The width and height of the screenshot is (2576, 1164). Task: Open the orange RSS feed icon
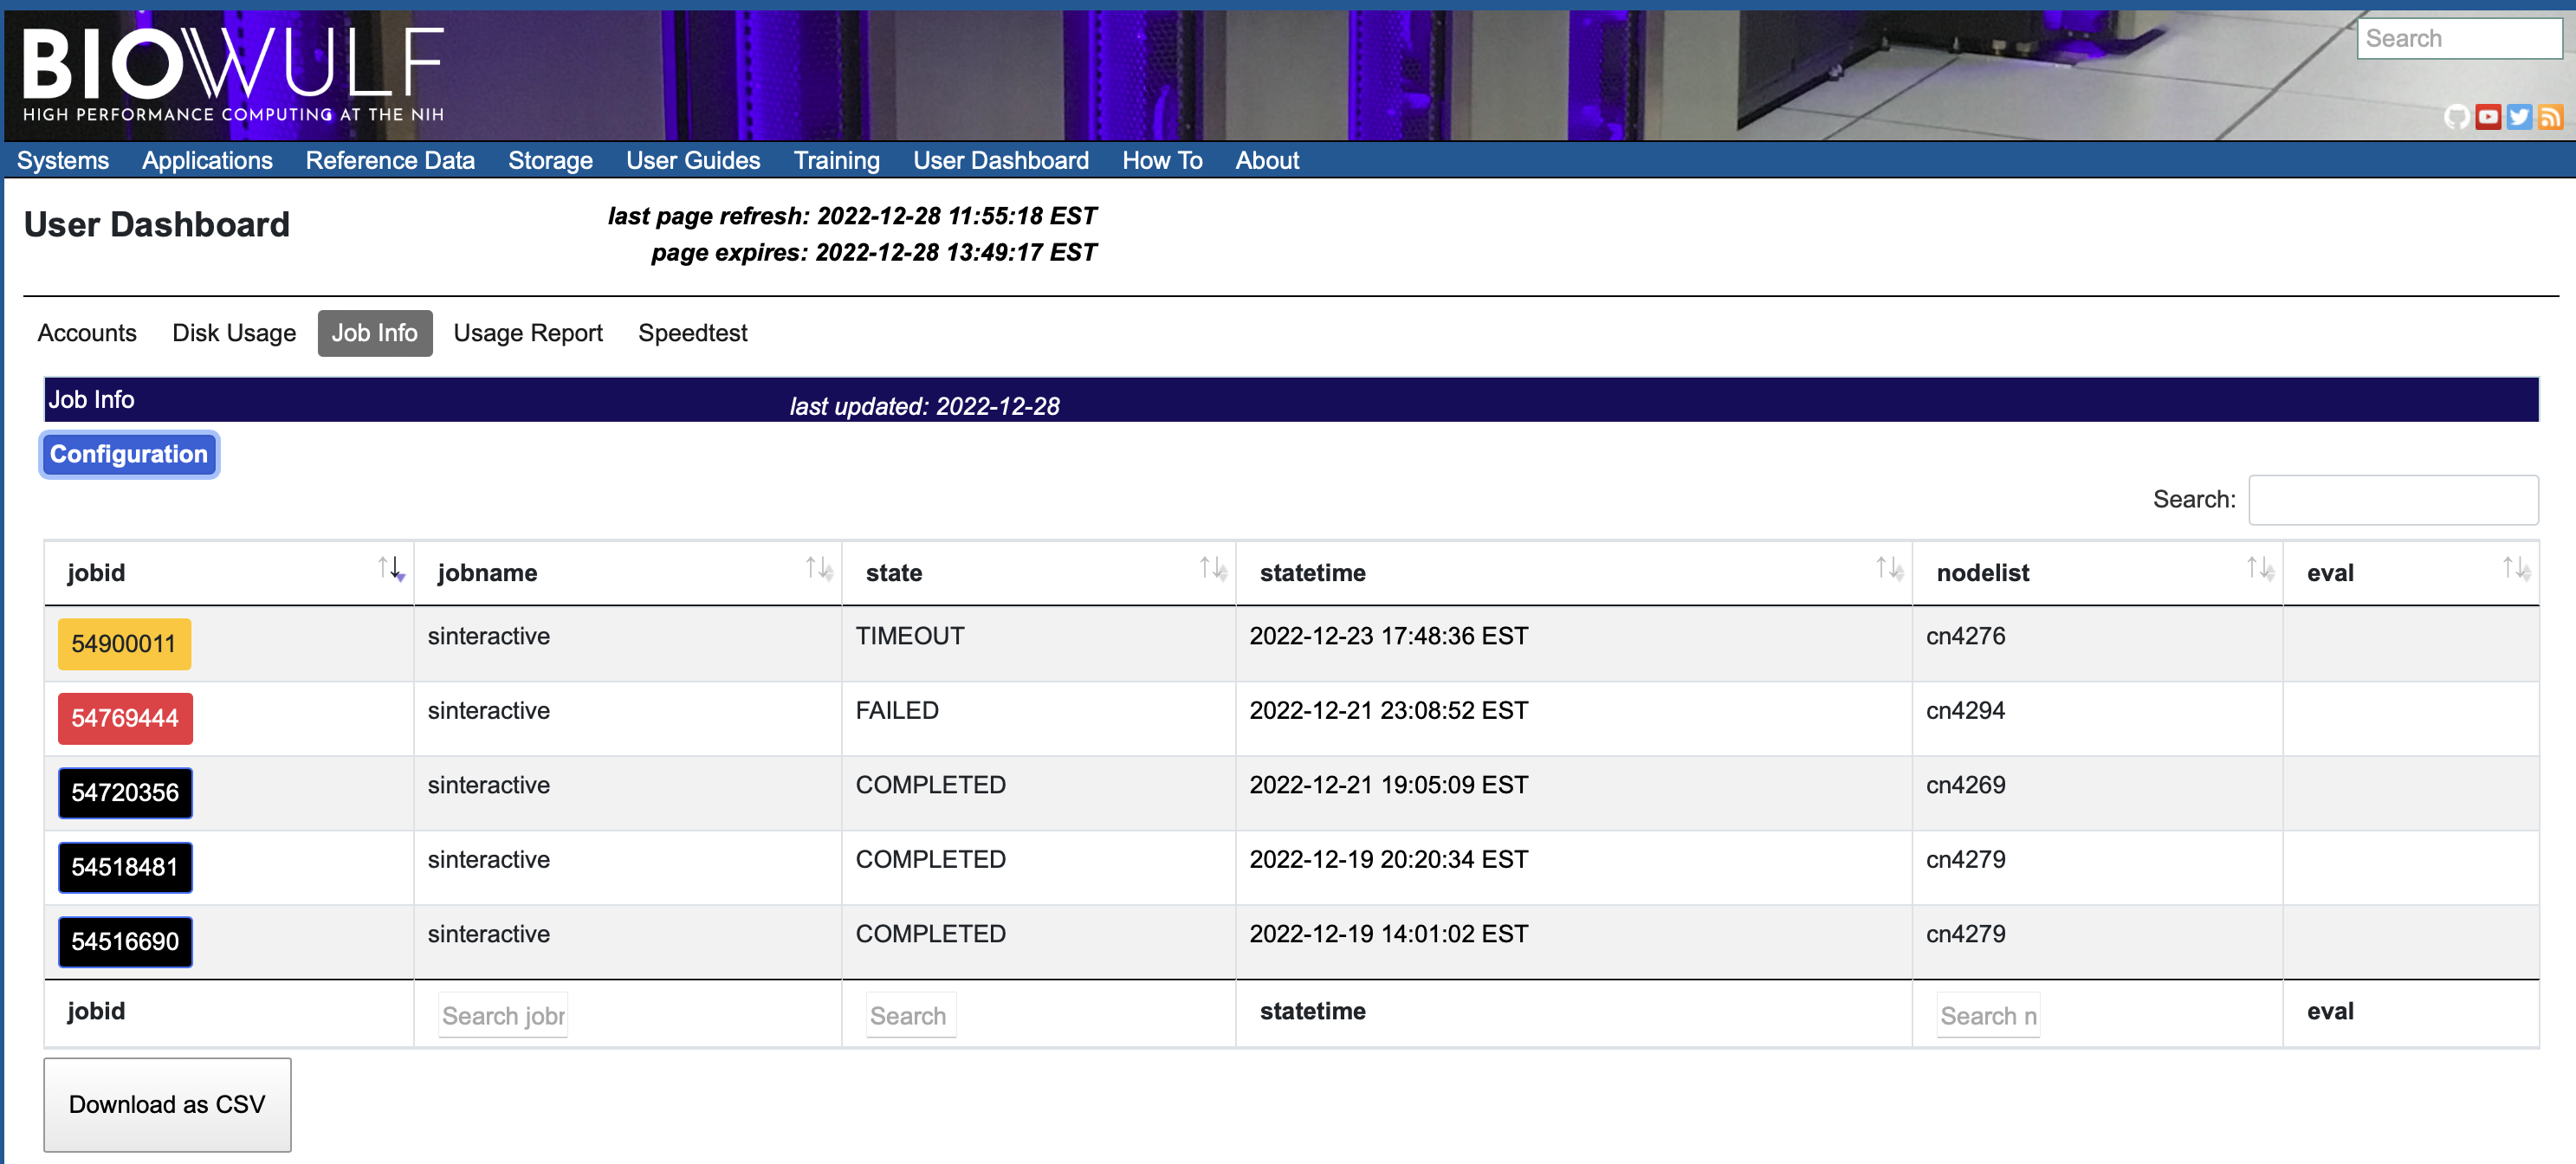tap(2550, 118)
